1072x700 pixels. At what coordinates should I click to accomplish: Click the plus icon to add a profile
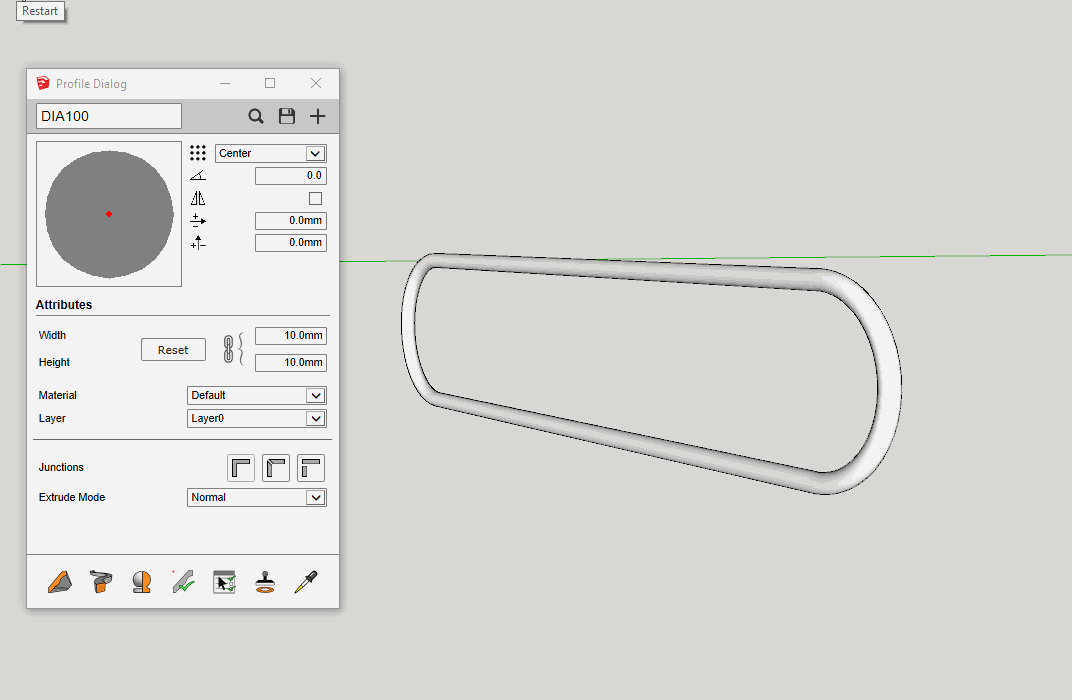pyautogui.click(x=317, y=116)
